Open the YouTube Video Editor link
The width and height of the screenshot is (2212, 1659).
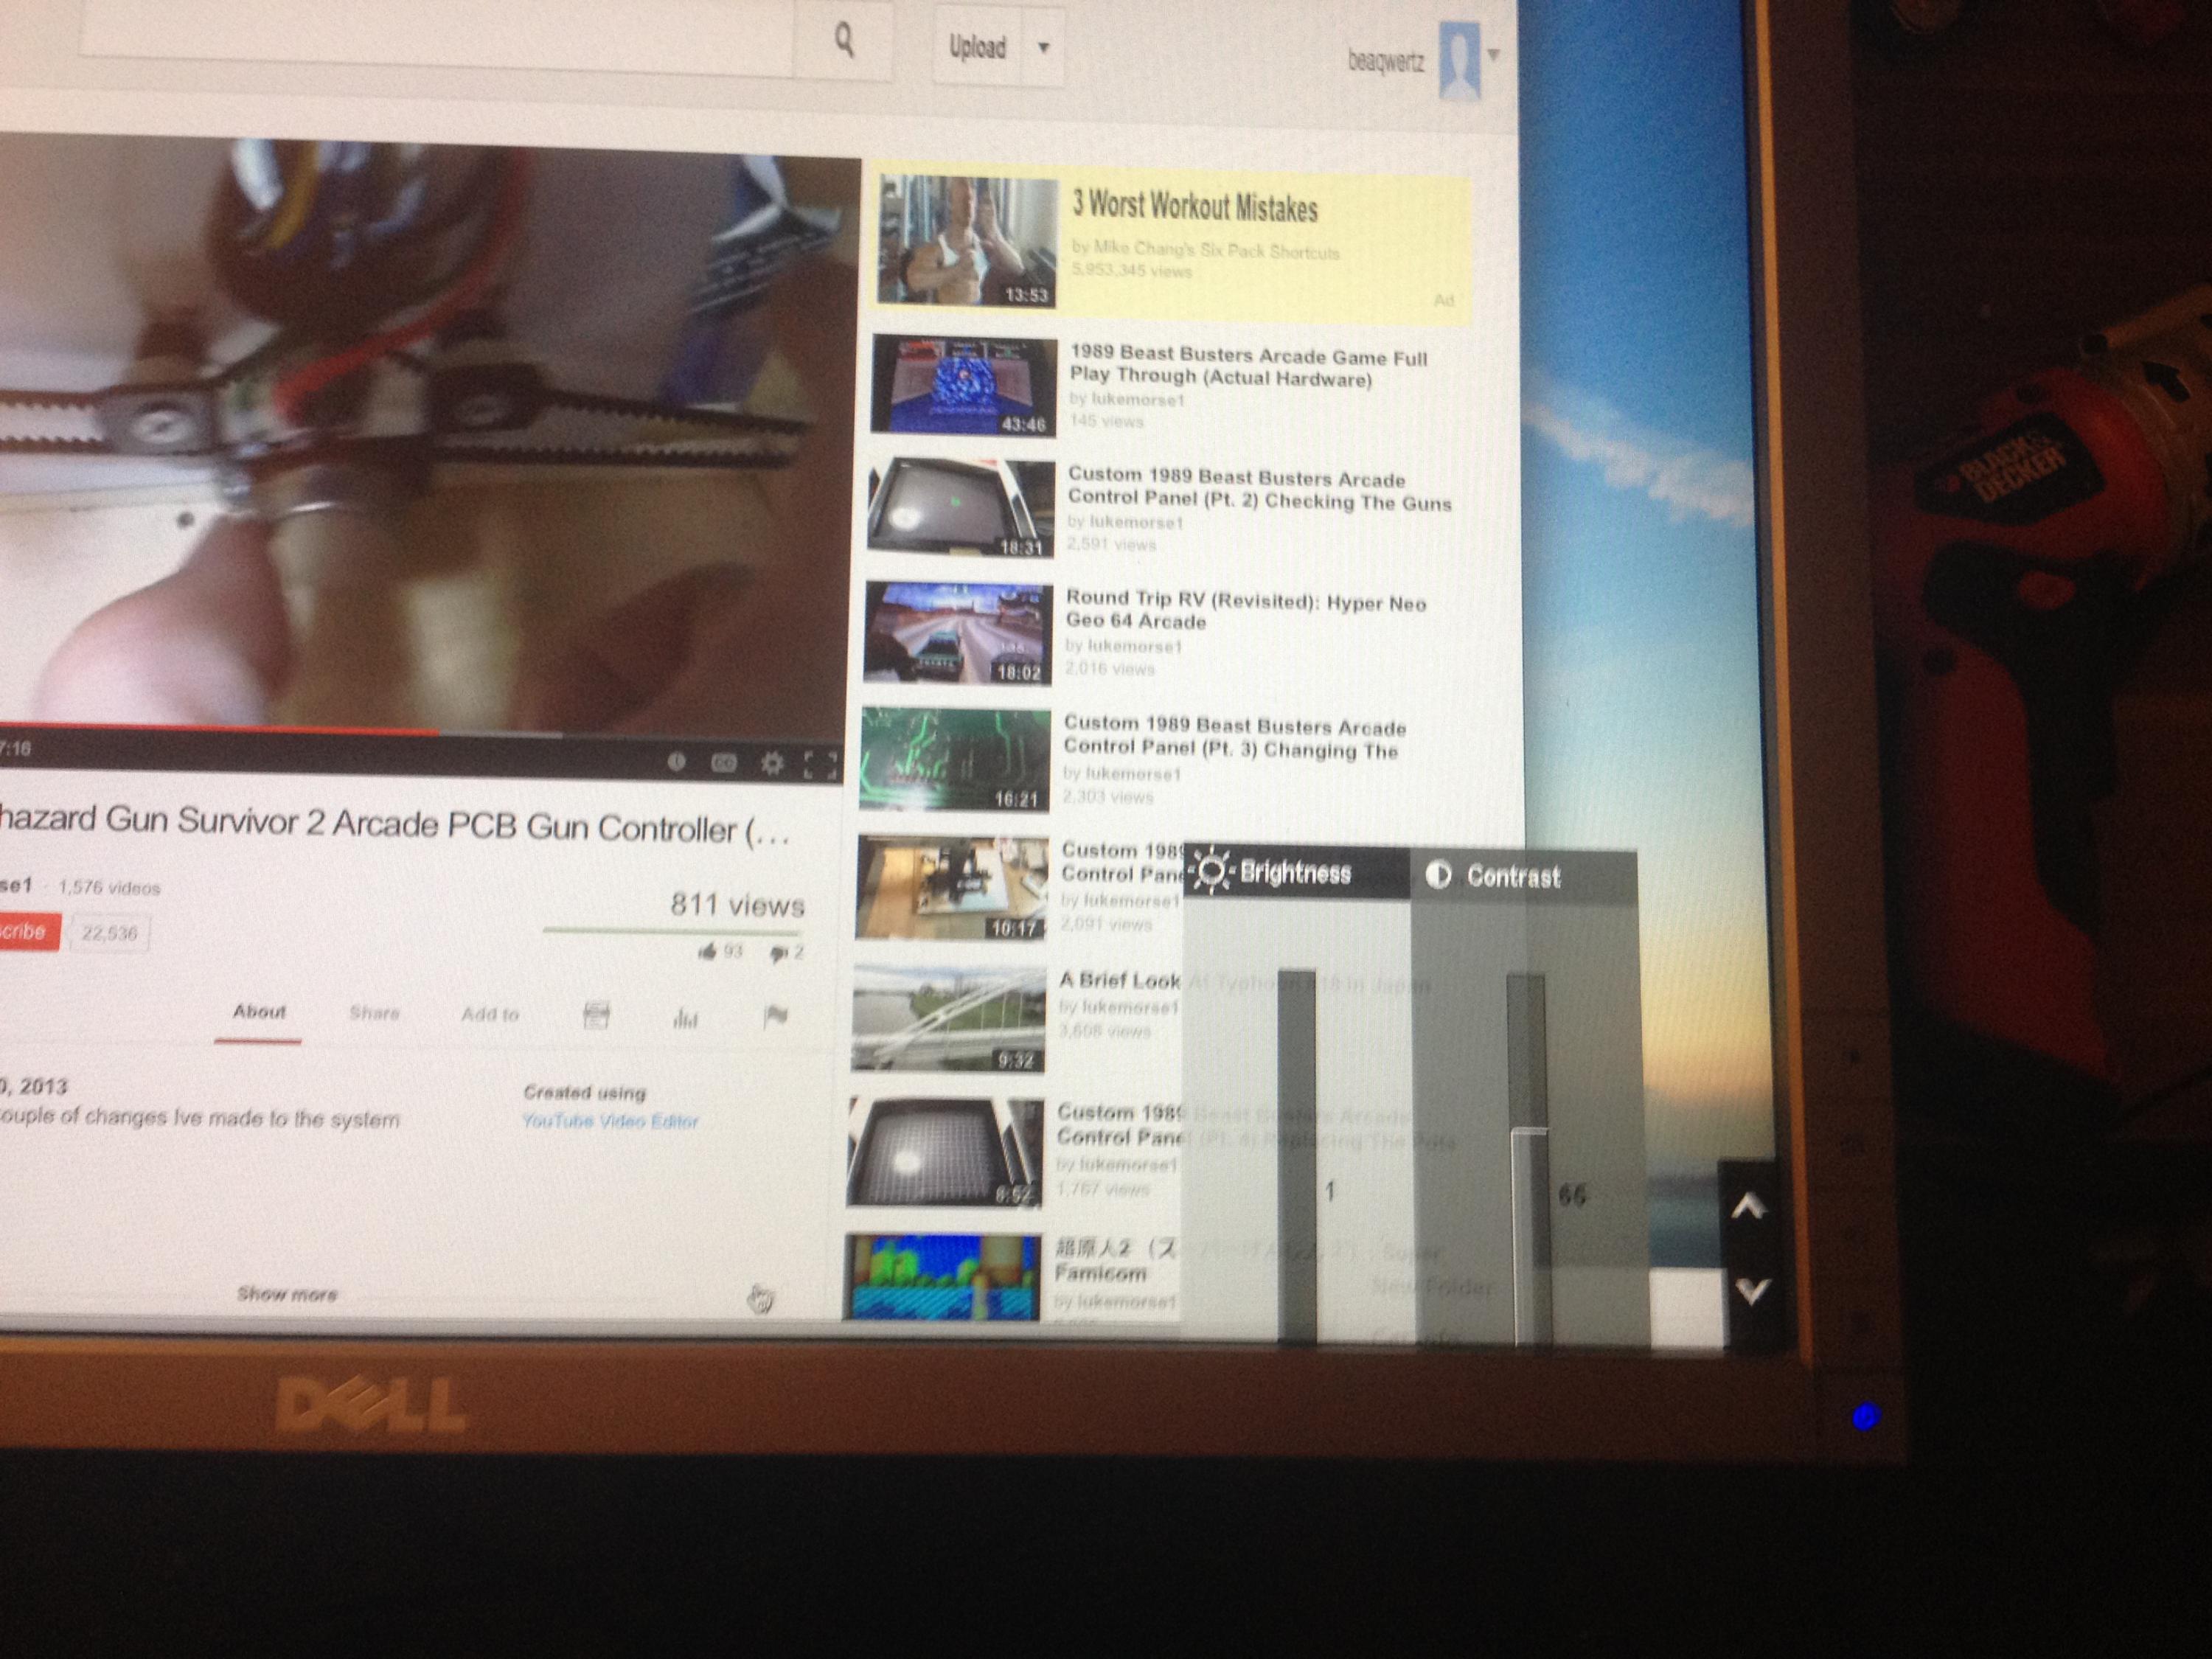[x=610, y=1121]
